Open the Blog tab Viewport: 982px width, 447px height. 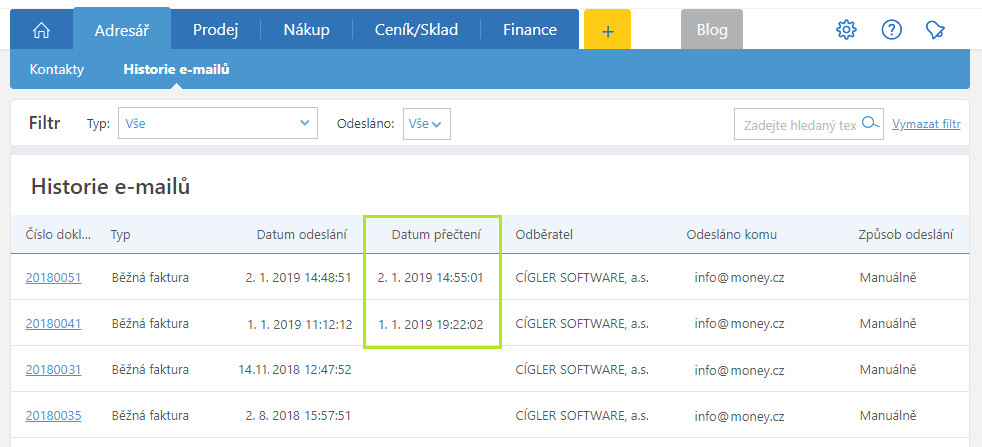712,29
